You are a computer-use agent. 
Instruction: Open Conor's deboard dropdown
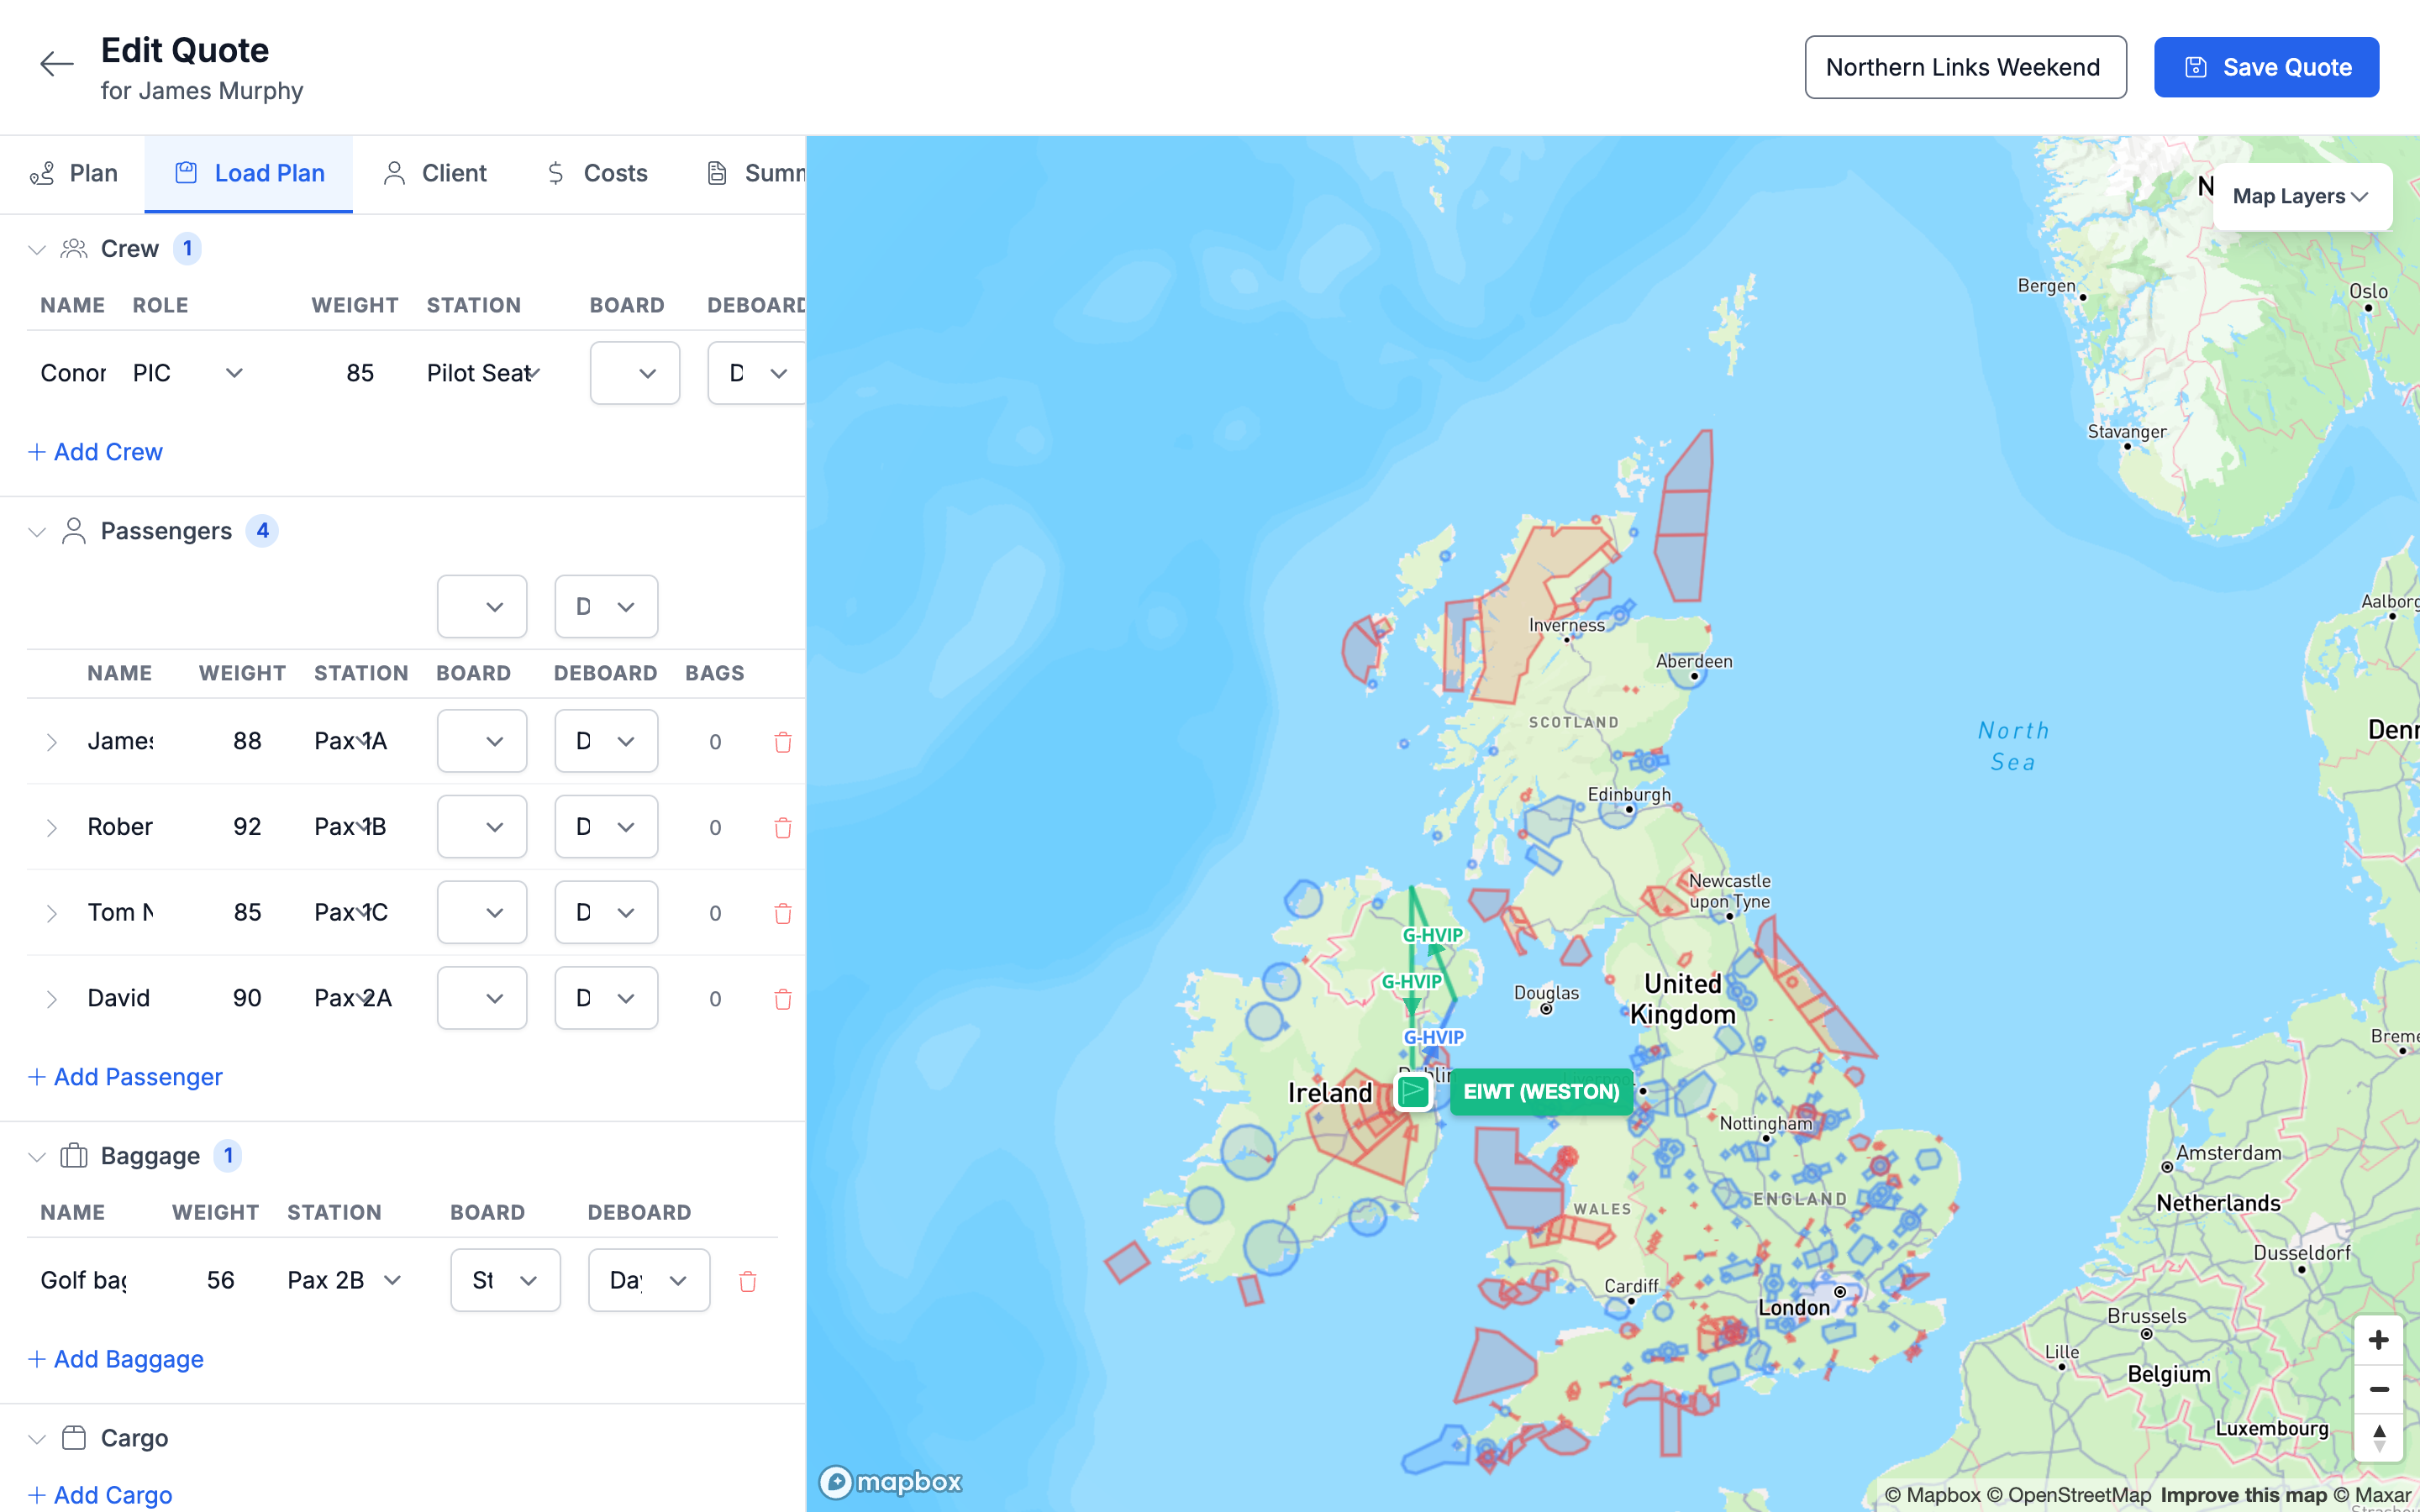click(x=757, y=373)
